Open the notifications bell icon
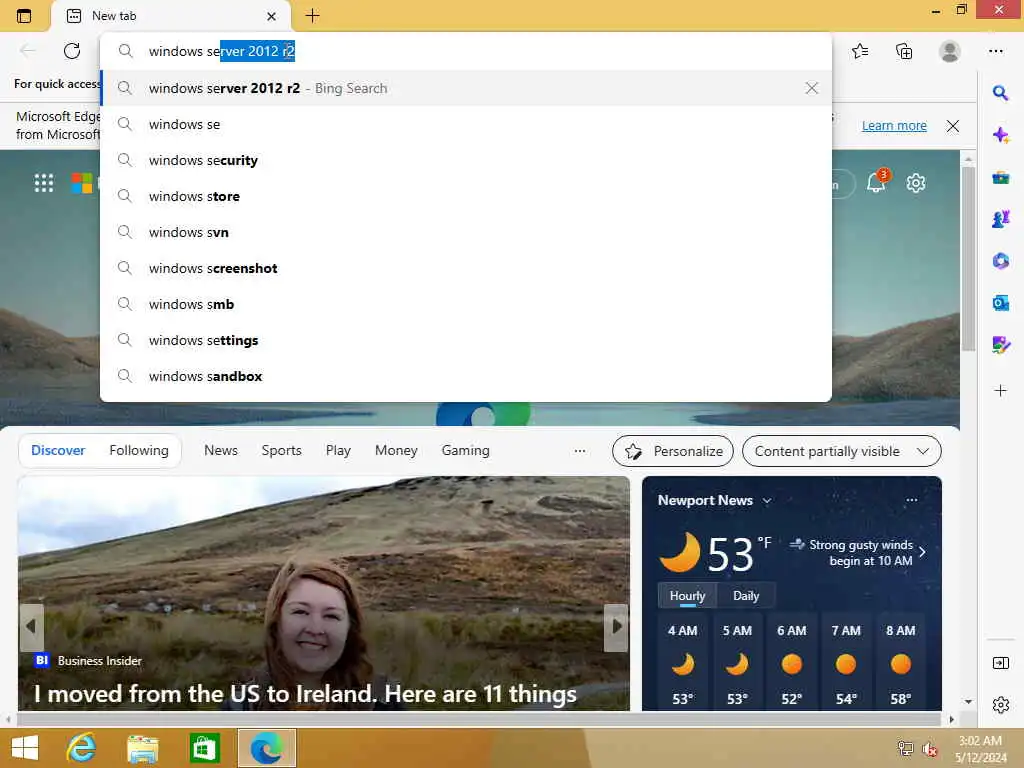The image size is (1024, 768). [x=876, y=182]
